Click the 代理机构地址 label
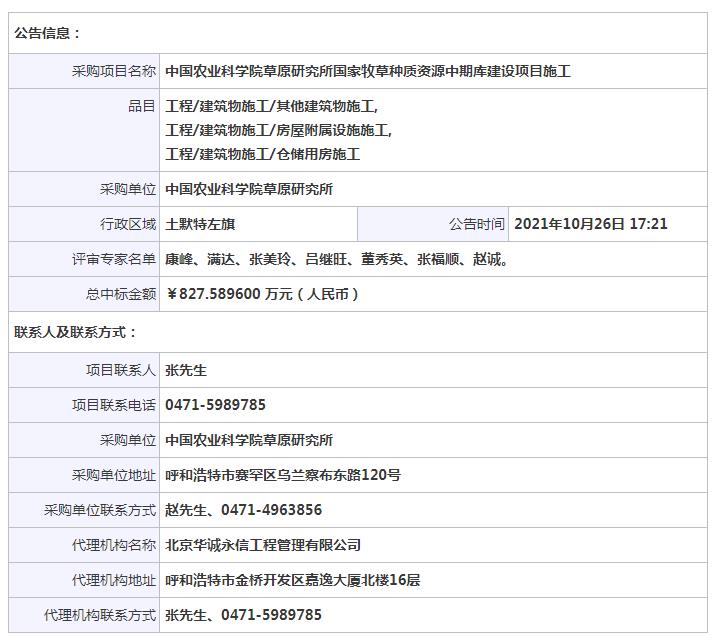This screenshot has height=644, width=720. click(114, 580)
